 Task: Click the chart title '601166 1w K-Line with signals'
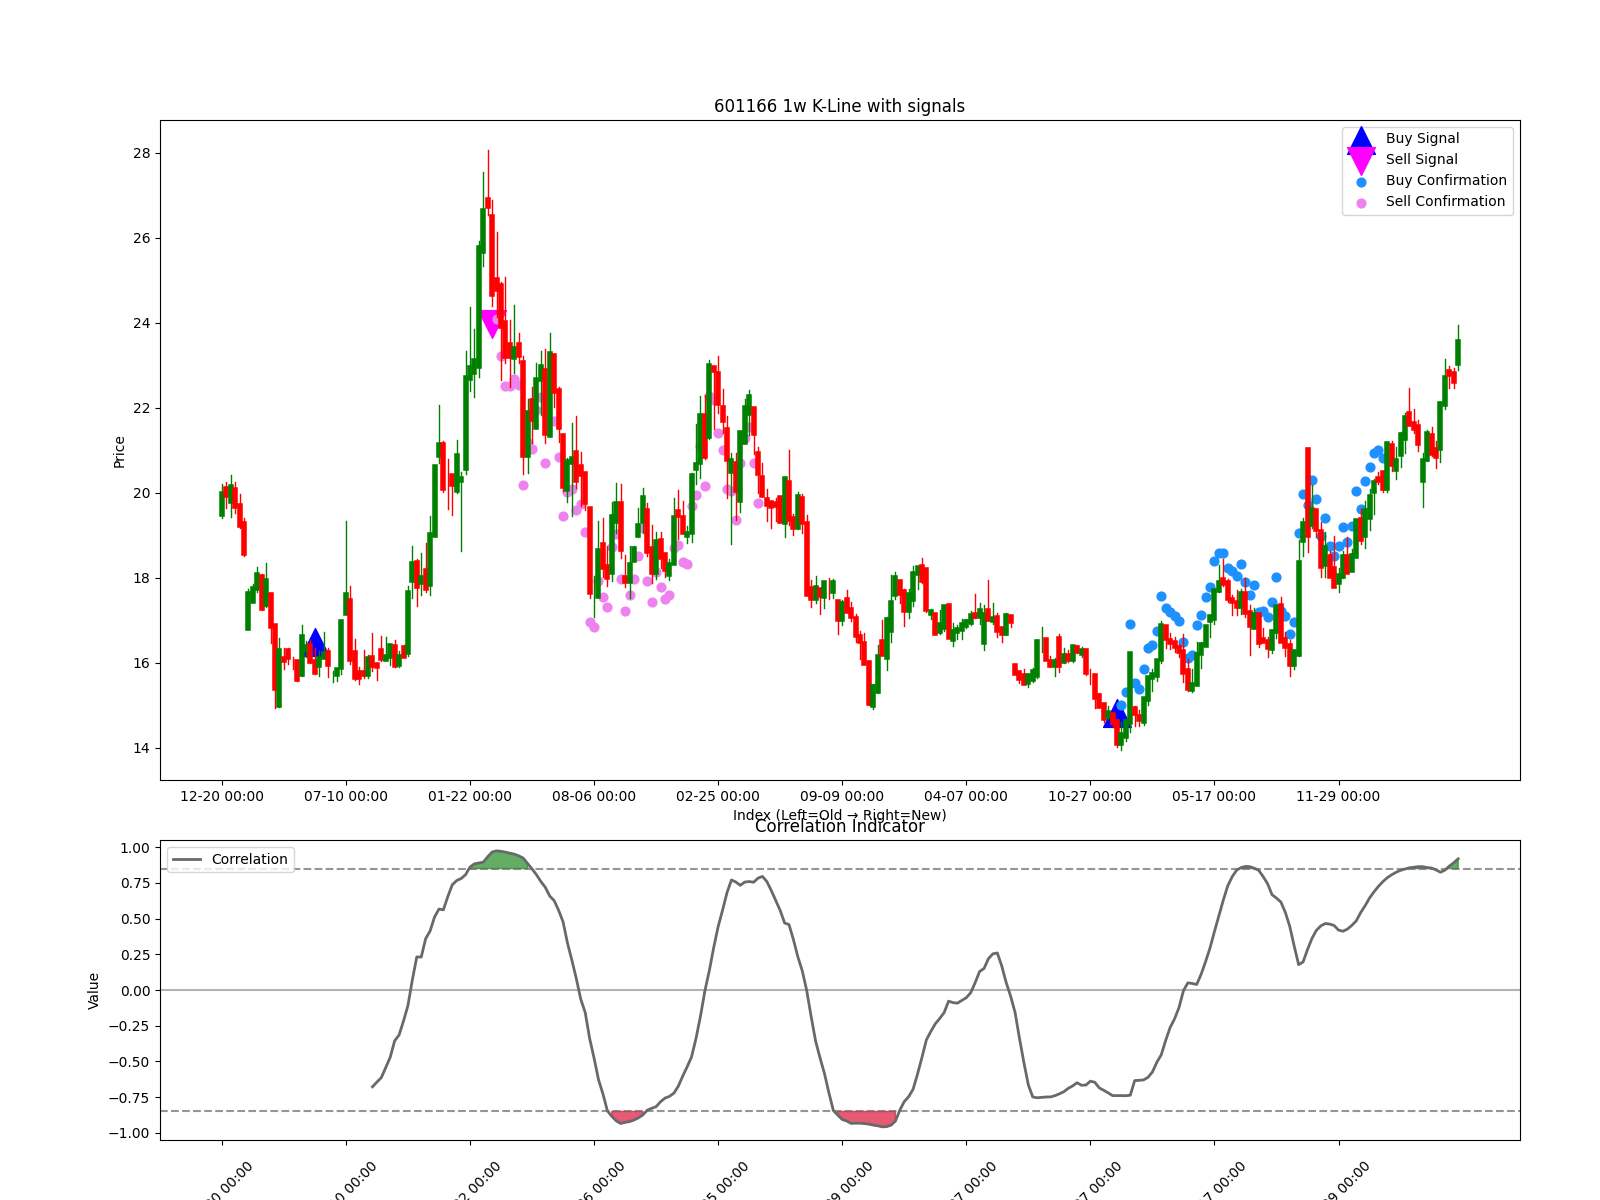[x=839, y=106]
